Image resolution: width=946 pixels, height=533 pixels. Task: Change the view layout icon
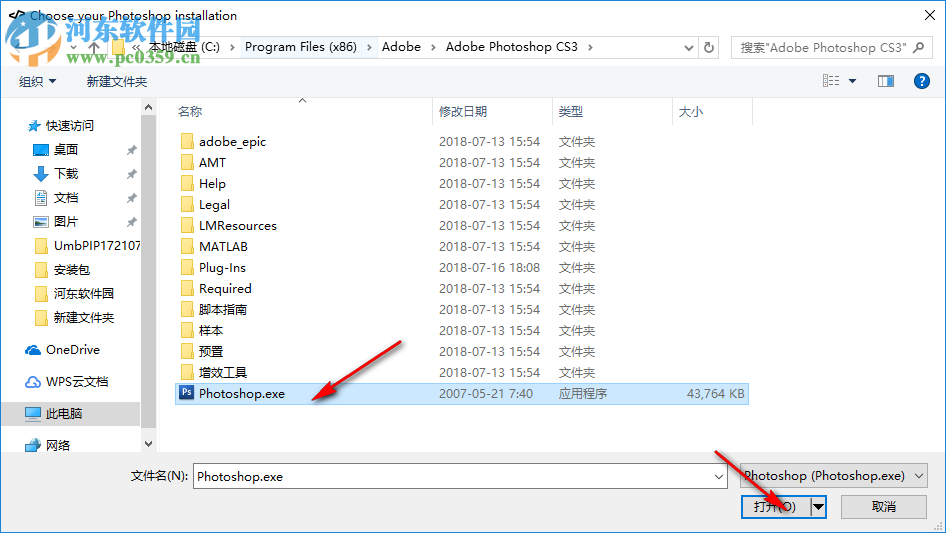click(831, 81)
